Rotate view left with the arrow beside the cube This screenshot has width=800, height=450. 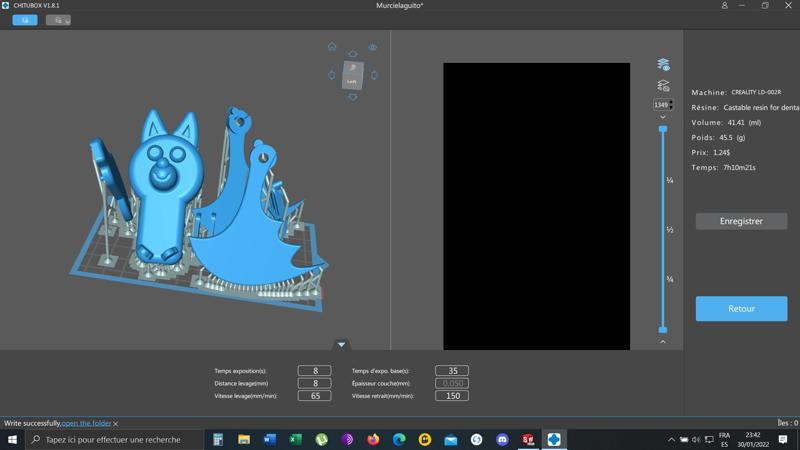tap(332, 75)
